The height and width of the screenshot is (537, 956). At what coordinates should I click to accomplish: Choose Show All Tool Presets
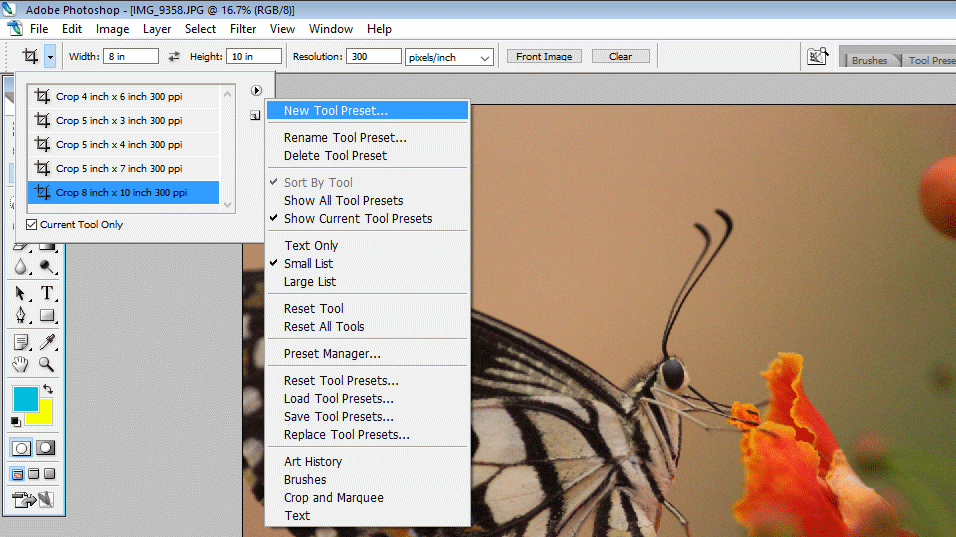pos(368,201)
